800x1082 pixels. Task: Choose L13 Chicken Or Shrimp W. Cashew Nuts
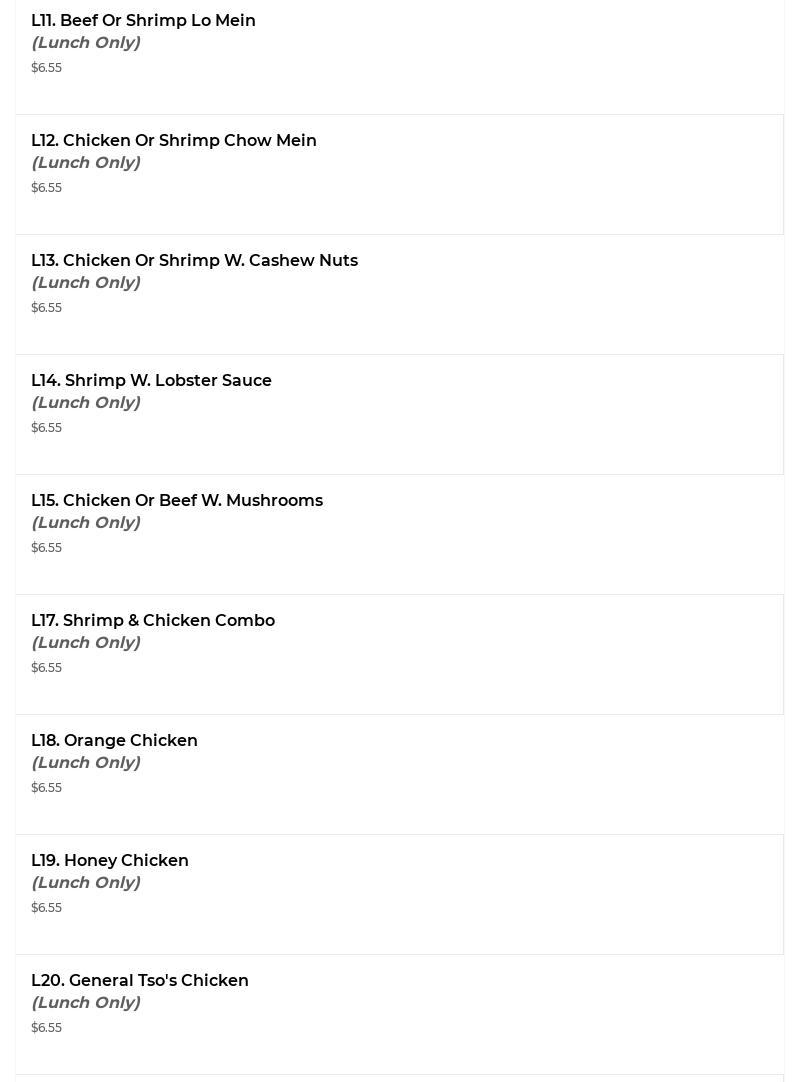(194, 260)
